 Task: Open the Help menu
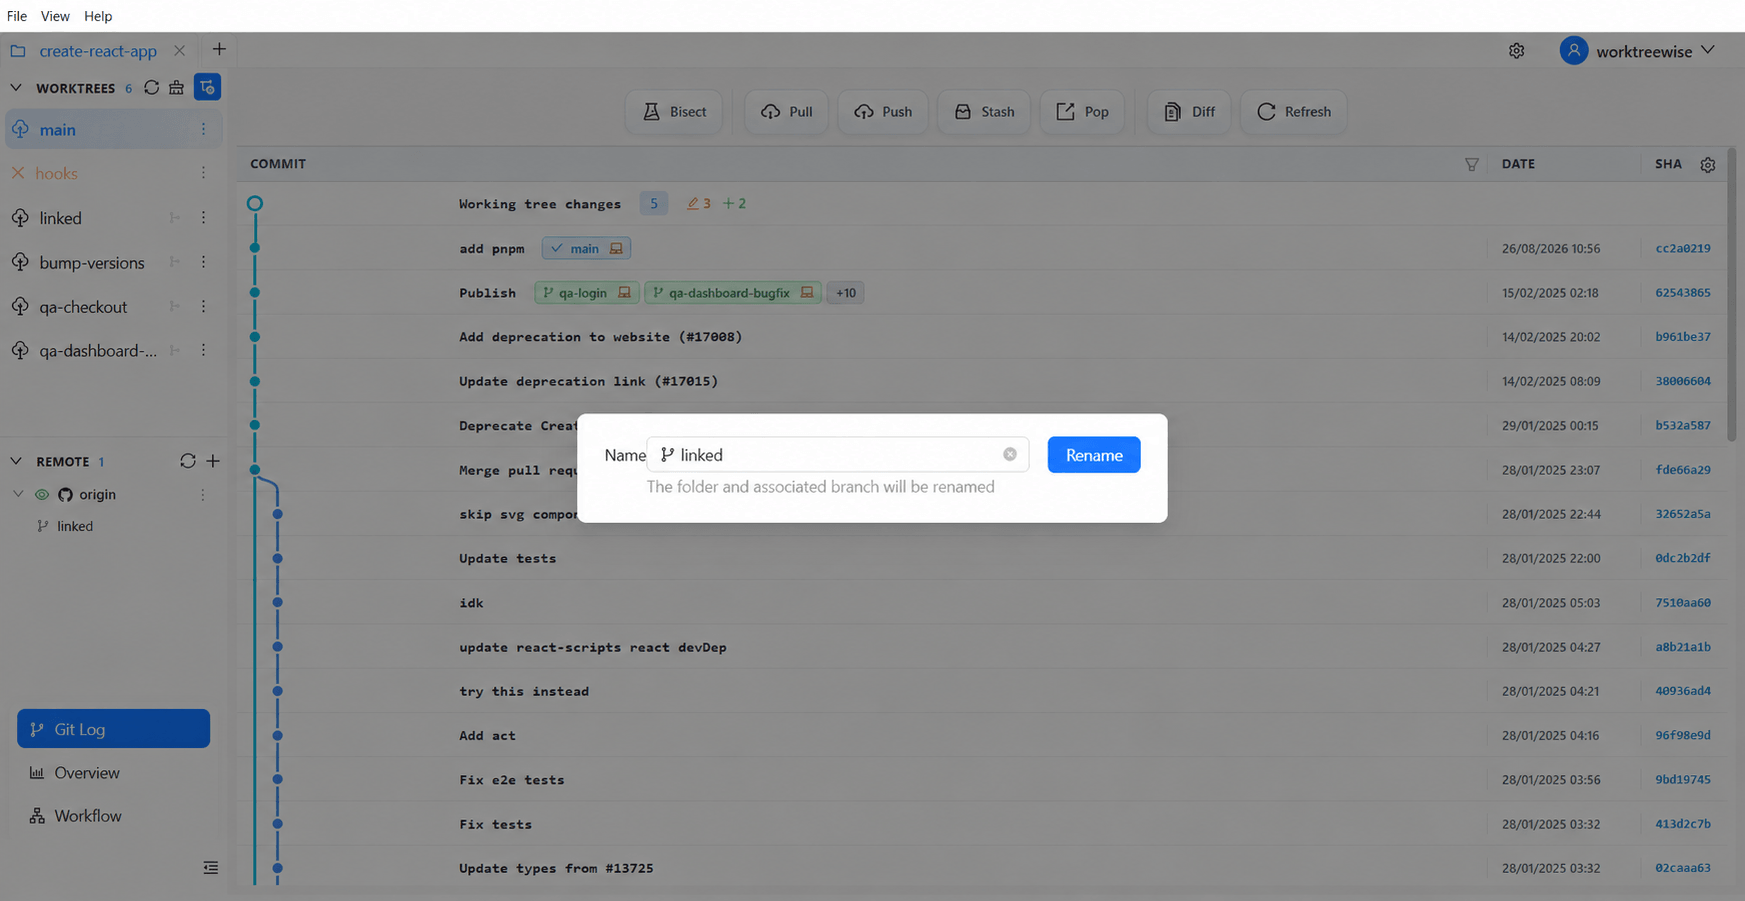98,16
